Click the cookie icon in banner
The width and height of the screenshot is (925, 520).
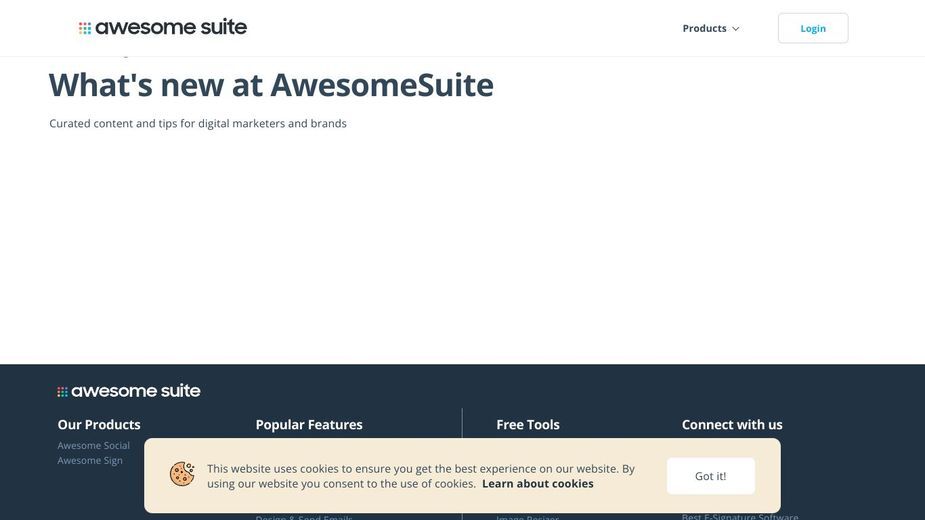pyautogui.click(x=182, y=474)
